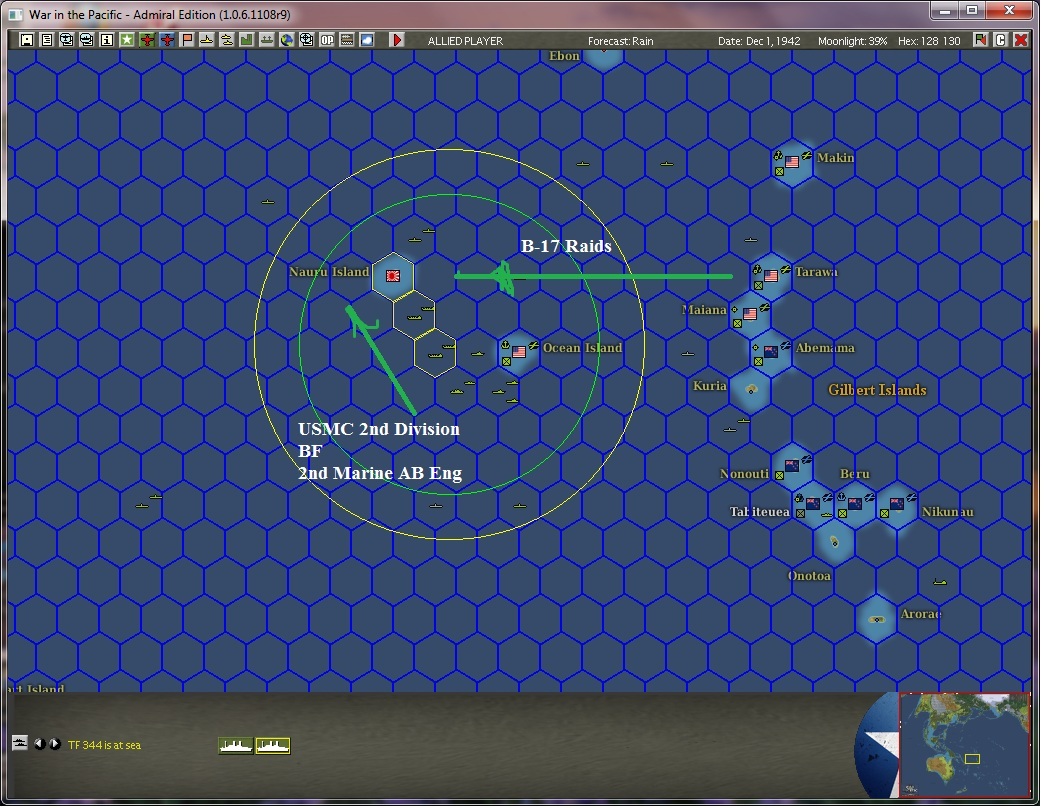The height and width of the screenshot is (808, 1044).
Task: Click the US flag base at Tarawa
Action: (771, 276)
